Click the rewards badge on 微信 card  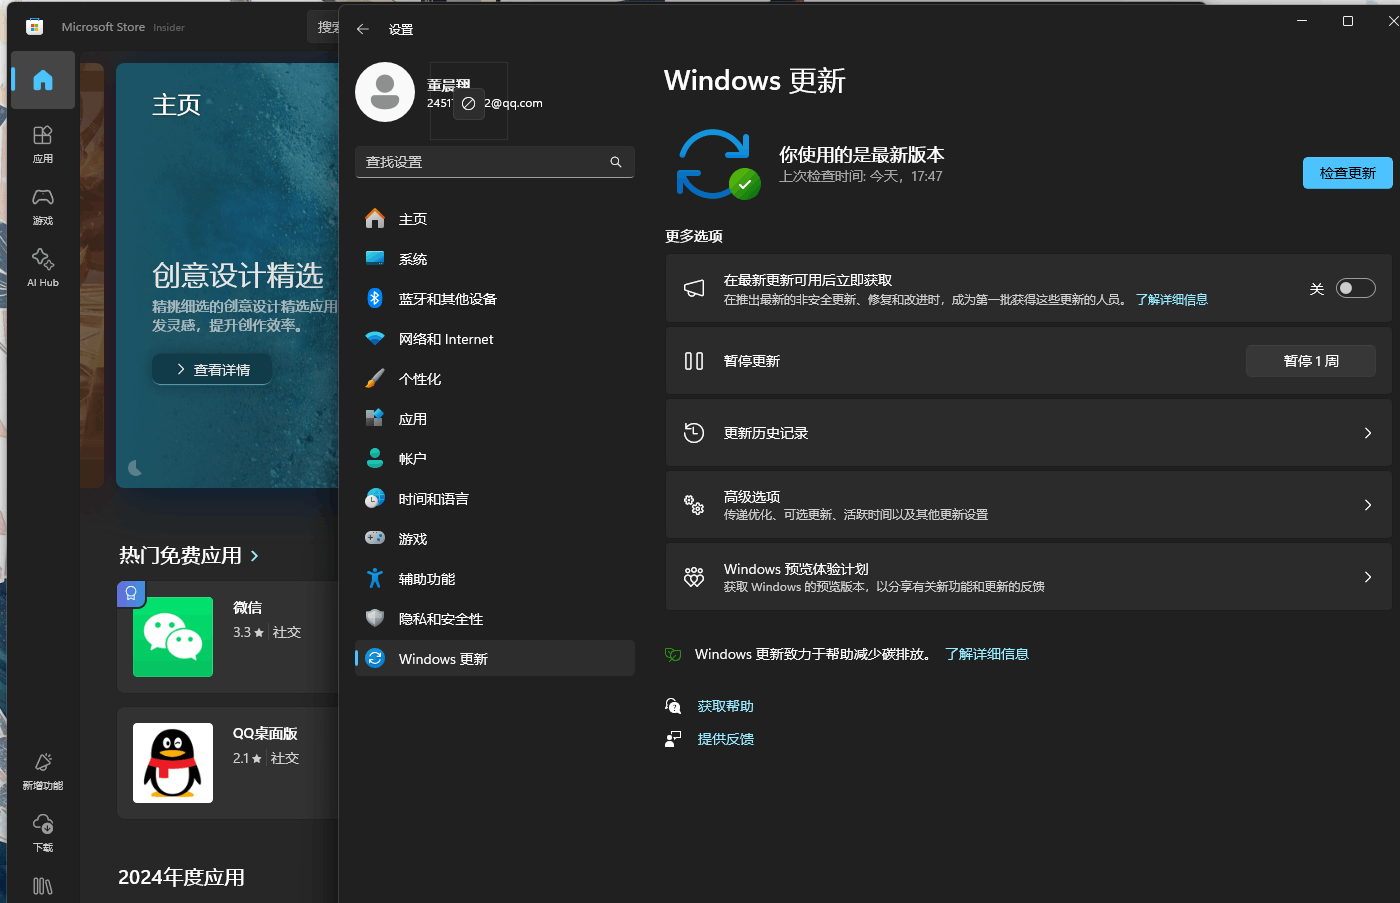coord(131,594)
